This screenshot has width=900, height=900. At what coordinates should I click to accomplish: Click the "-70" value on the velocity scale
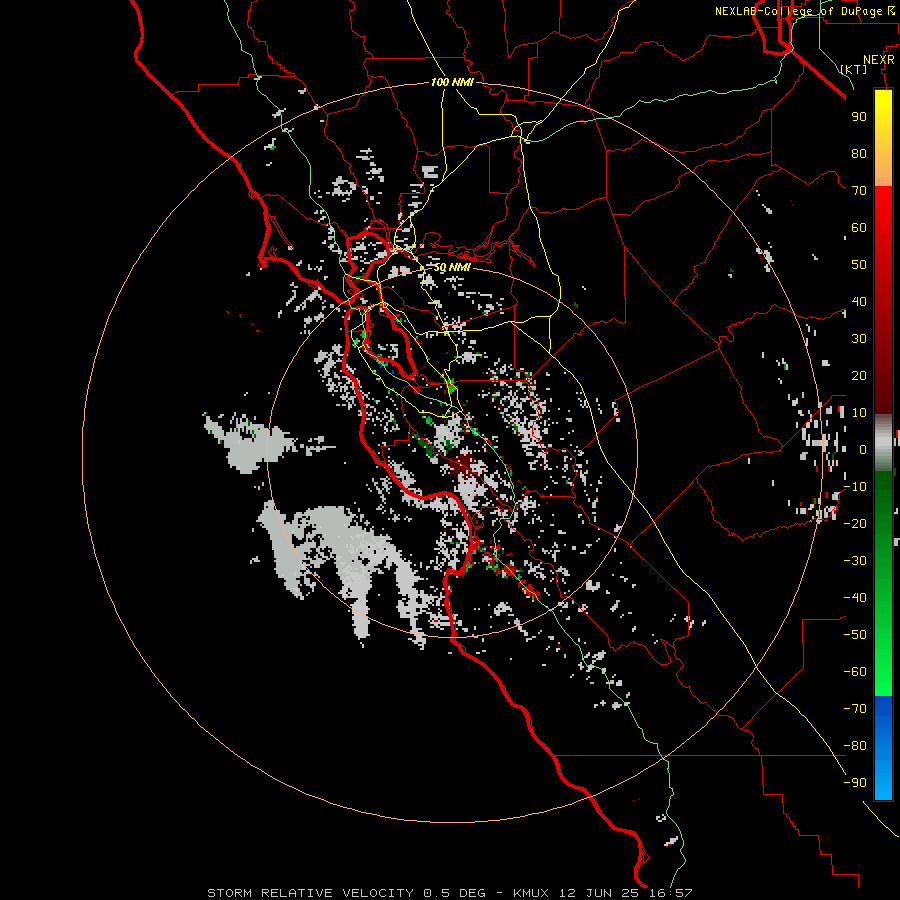tap(855, 709)
